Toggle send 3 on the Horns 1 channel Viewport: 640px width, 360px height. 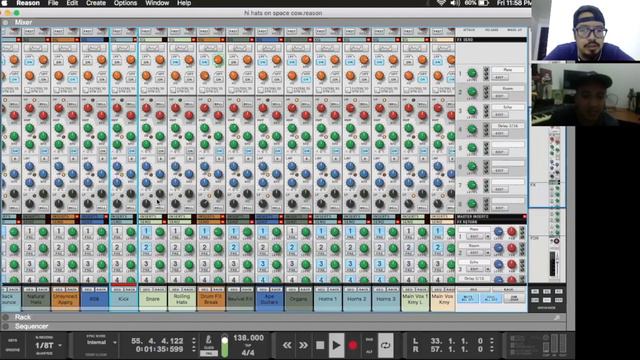click(321, 264)
